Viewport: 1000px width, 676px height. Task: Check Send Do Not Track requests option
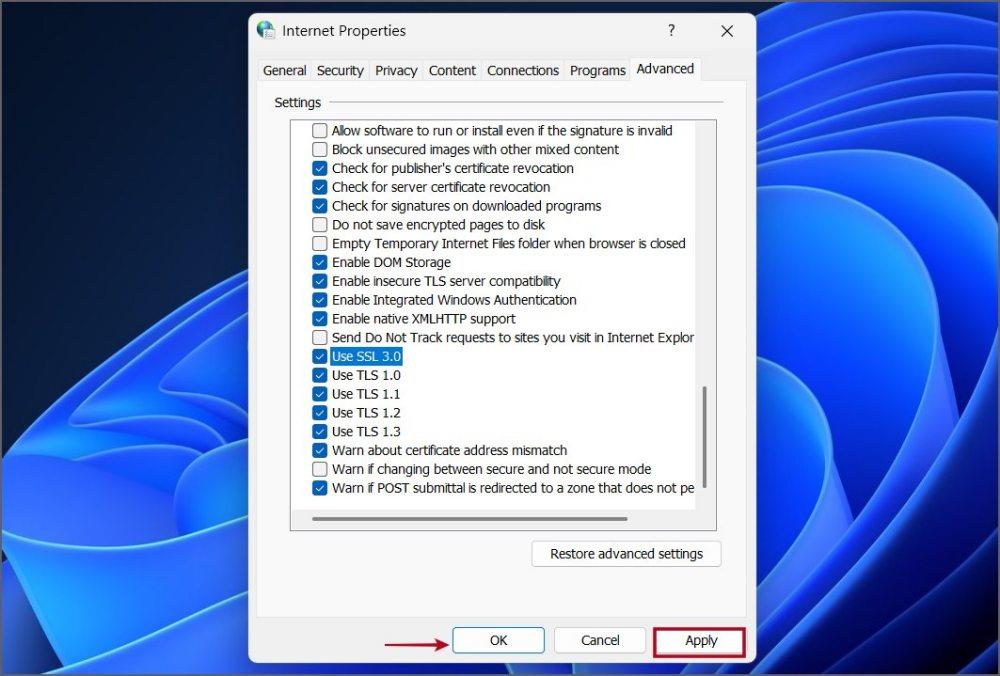pyautogui.click(x=320, y=337)
